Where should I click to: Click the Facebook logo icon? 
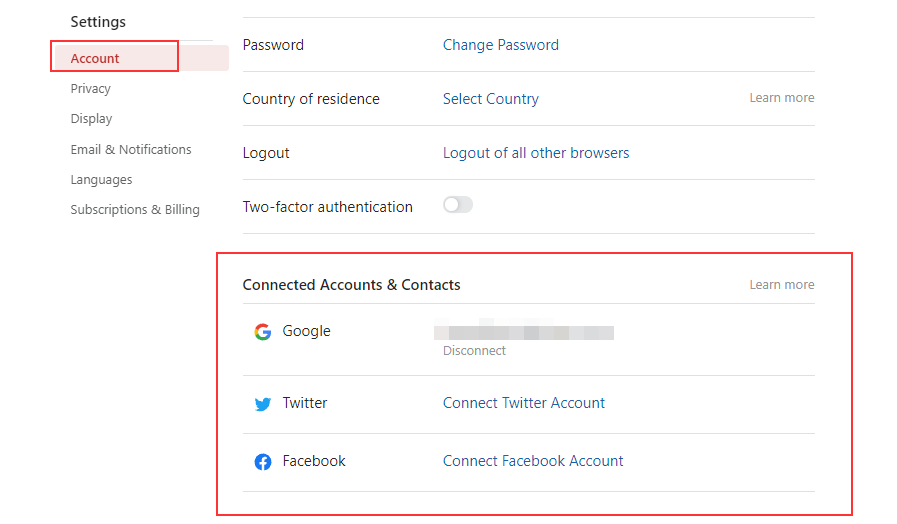263,462
